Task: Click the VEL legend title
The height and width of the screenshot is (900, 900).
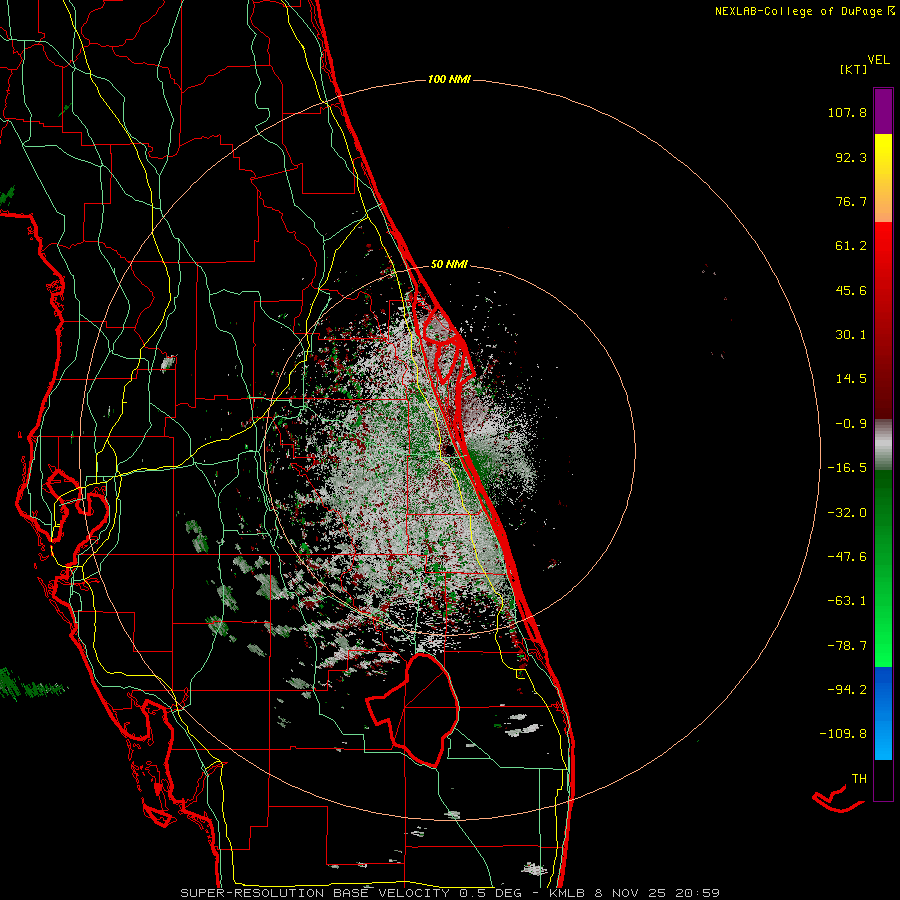Action: 878,60
